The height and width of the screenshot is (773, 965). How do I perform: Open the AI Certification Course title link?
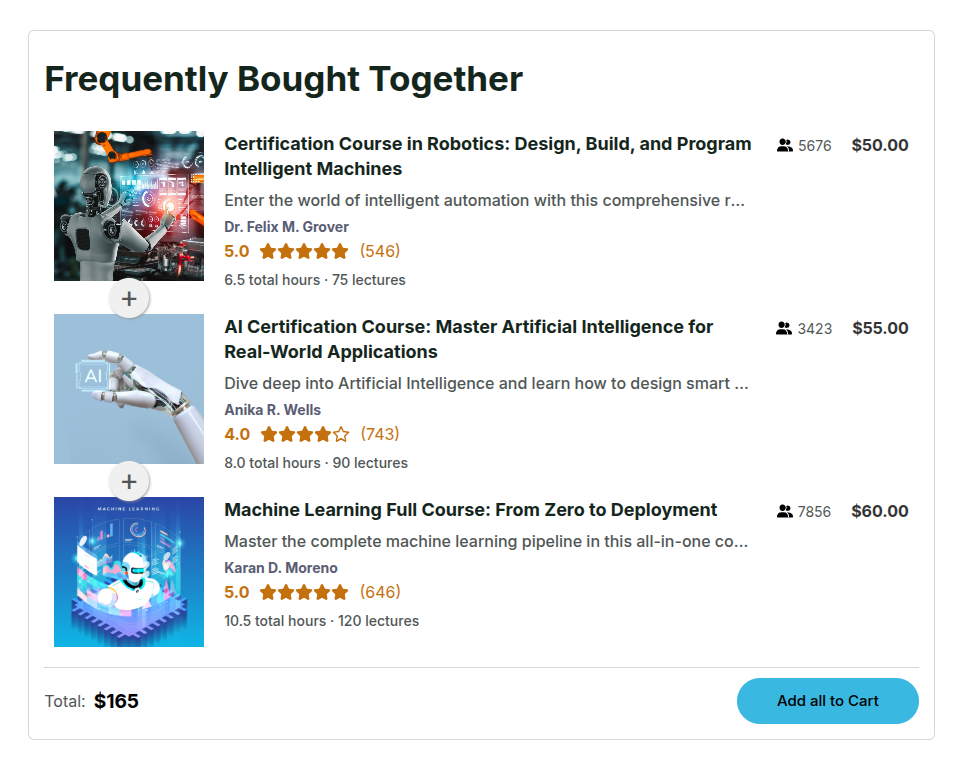[x=468, y=339]
